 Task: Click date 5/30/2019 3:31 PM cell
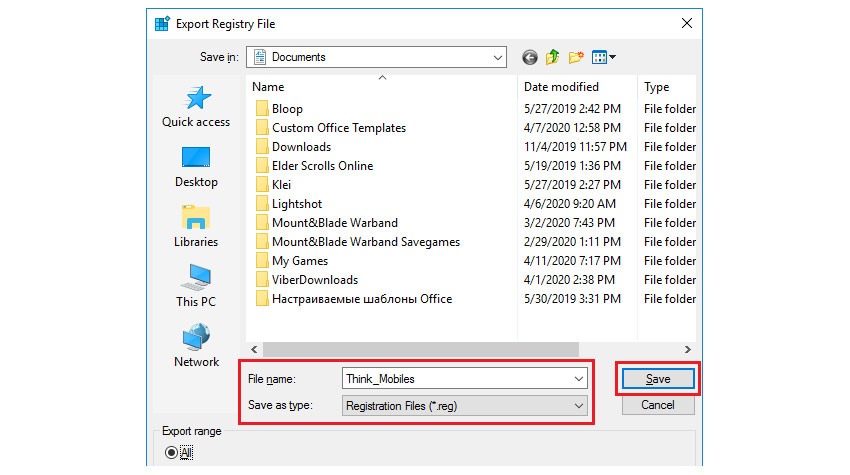click(x=572, y=299)
